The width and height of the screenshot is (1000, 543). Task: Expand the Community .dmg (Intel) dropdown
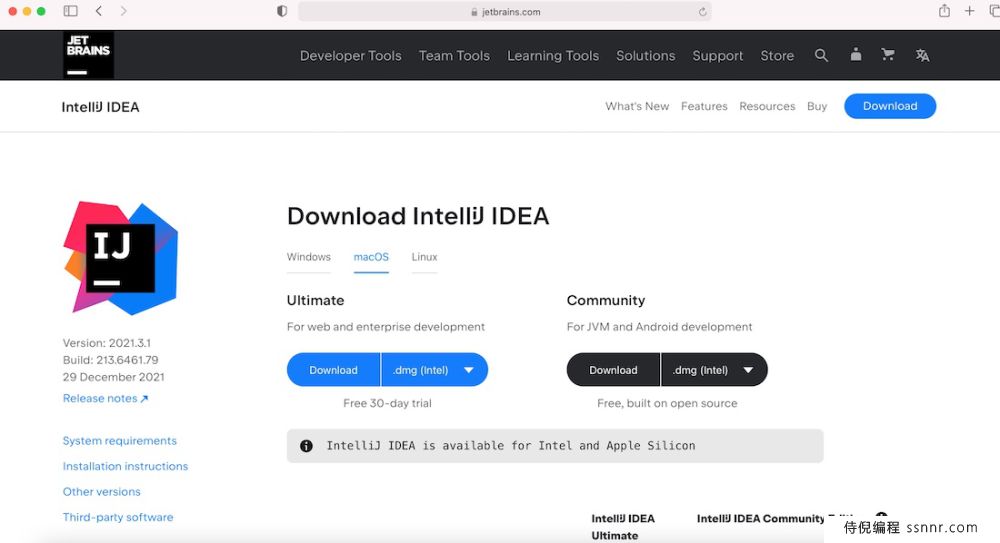[x=748, y=370]
